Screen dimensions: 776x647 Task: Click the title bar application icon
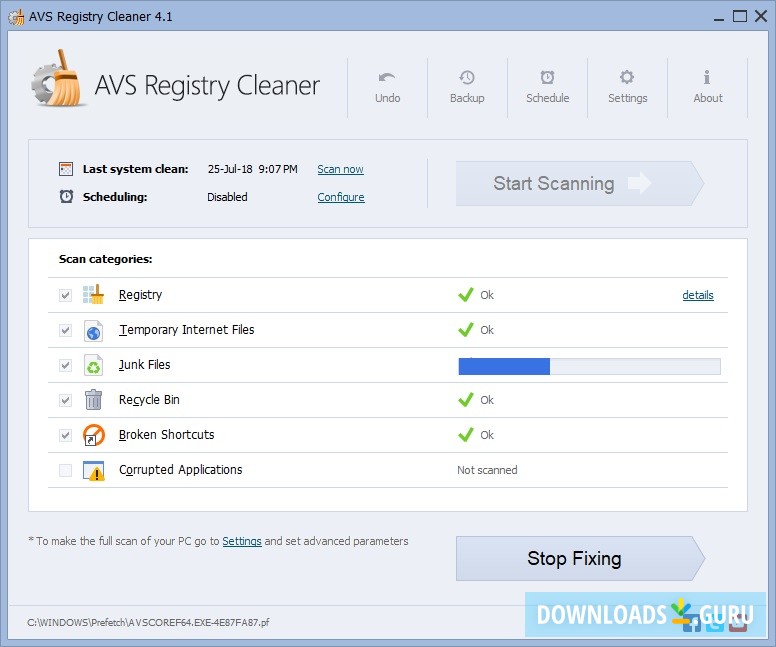pyautogui.click(x=16, y=17)
